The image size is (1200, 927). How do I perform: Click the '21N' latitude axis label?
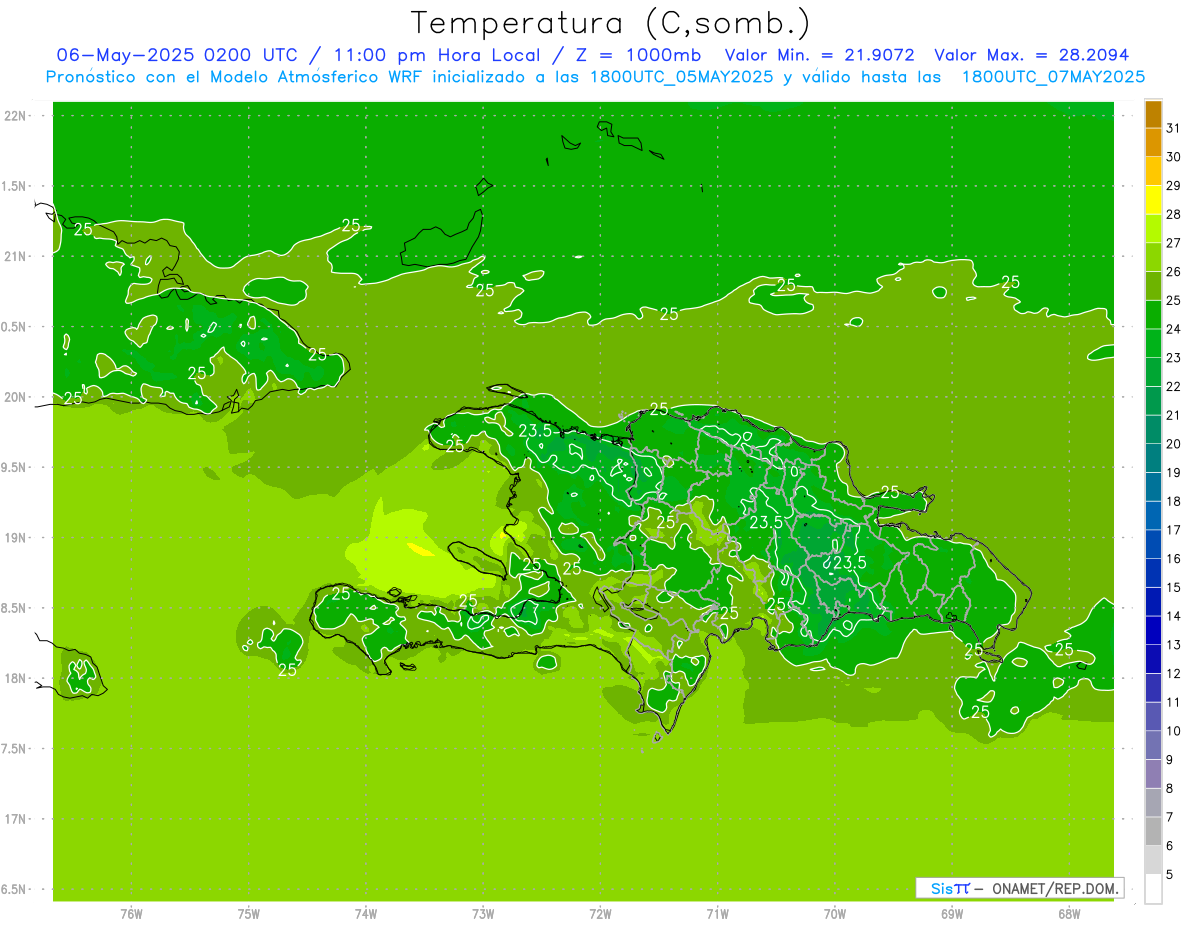coord(15,256)
